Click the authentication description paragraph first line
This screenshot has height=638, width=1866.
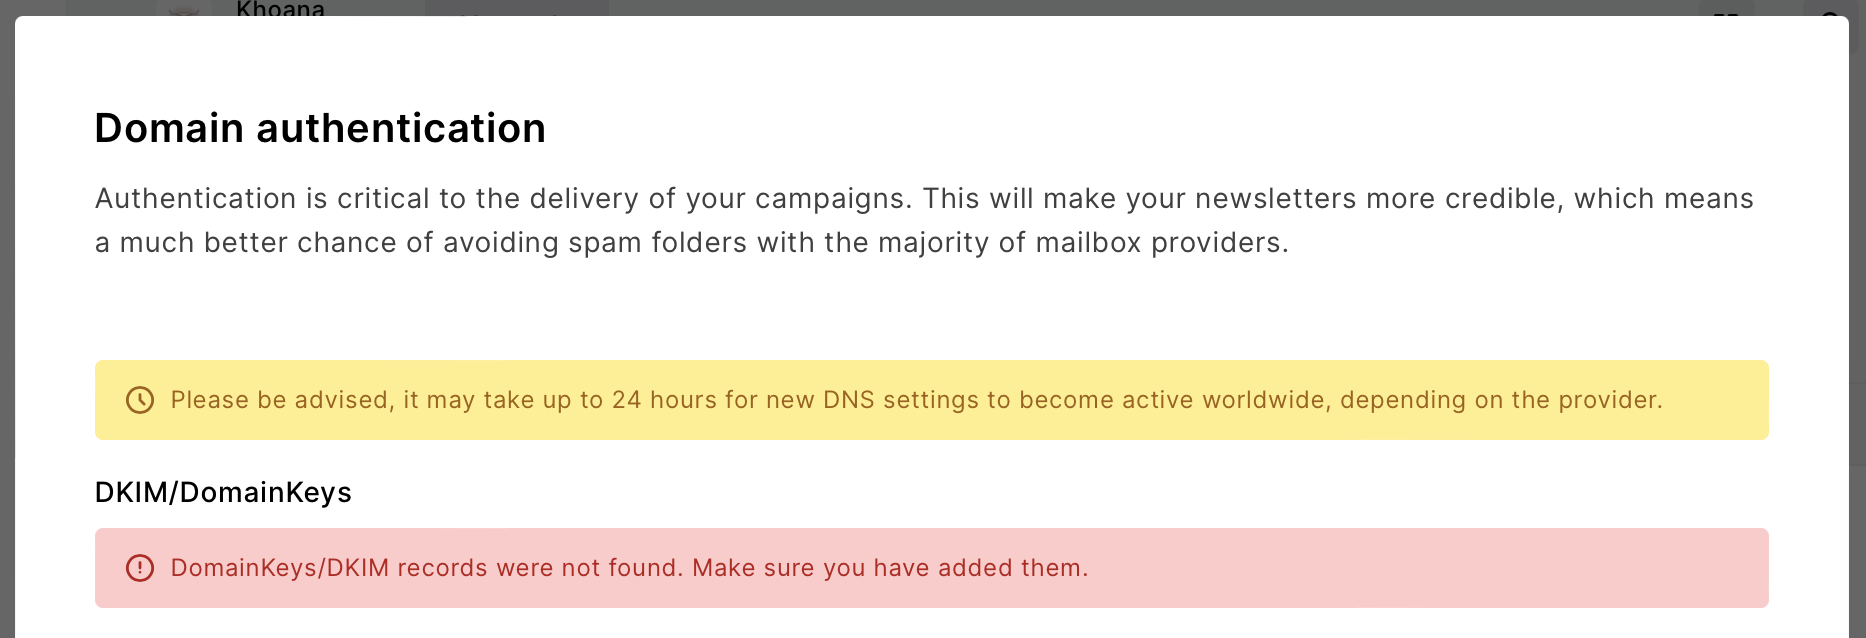(924, 198)
